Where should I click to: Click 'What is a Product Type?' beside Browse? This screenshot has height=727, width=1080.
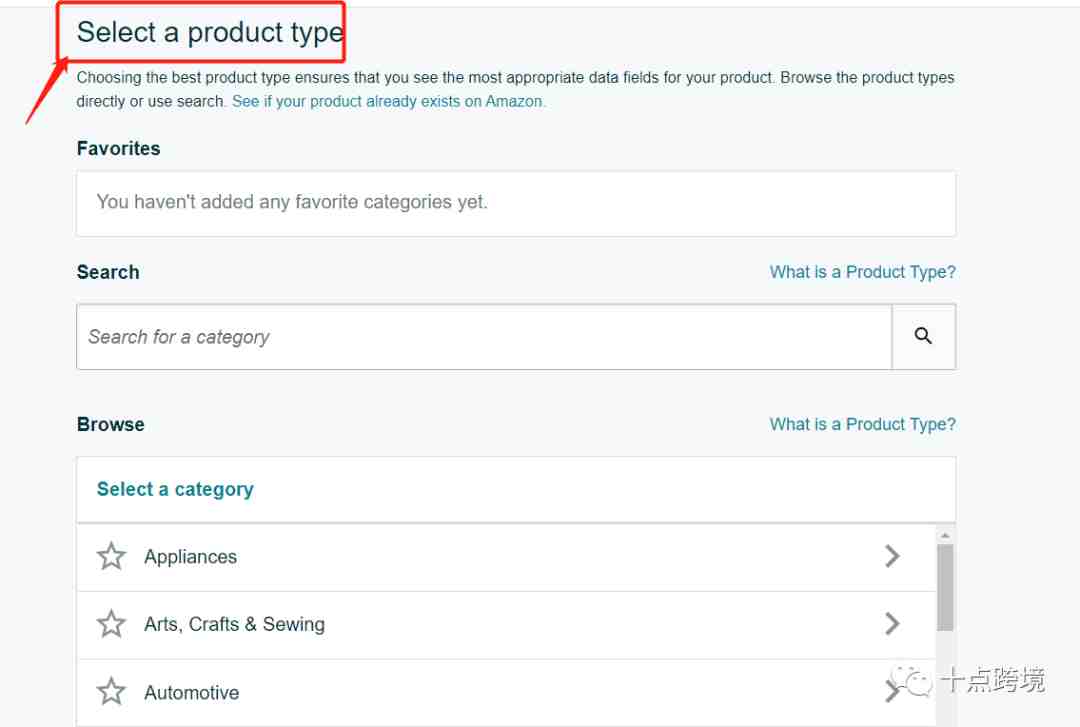click(862, 424)
